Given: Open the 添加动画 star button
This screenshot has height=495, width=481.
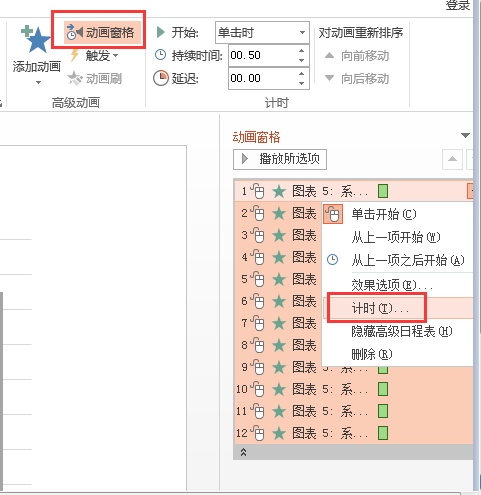Looking at the screenshot, I should pyautogui.click(x=37, y=54).
